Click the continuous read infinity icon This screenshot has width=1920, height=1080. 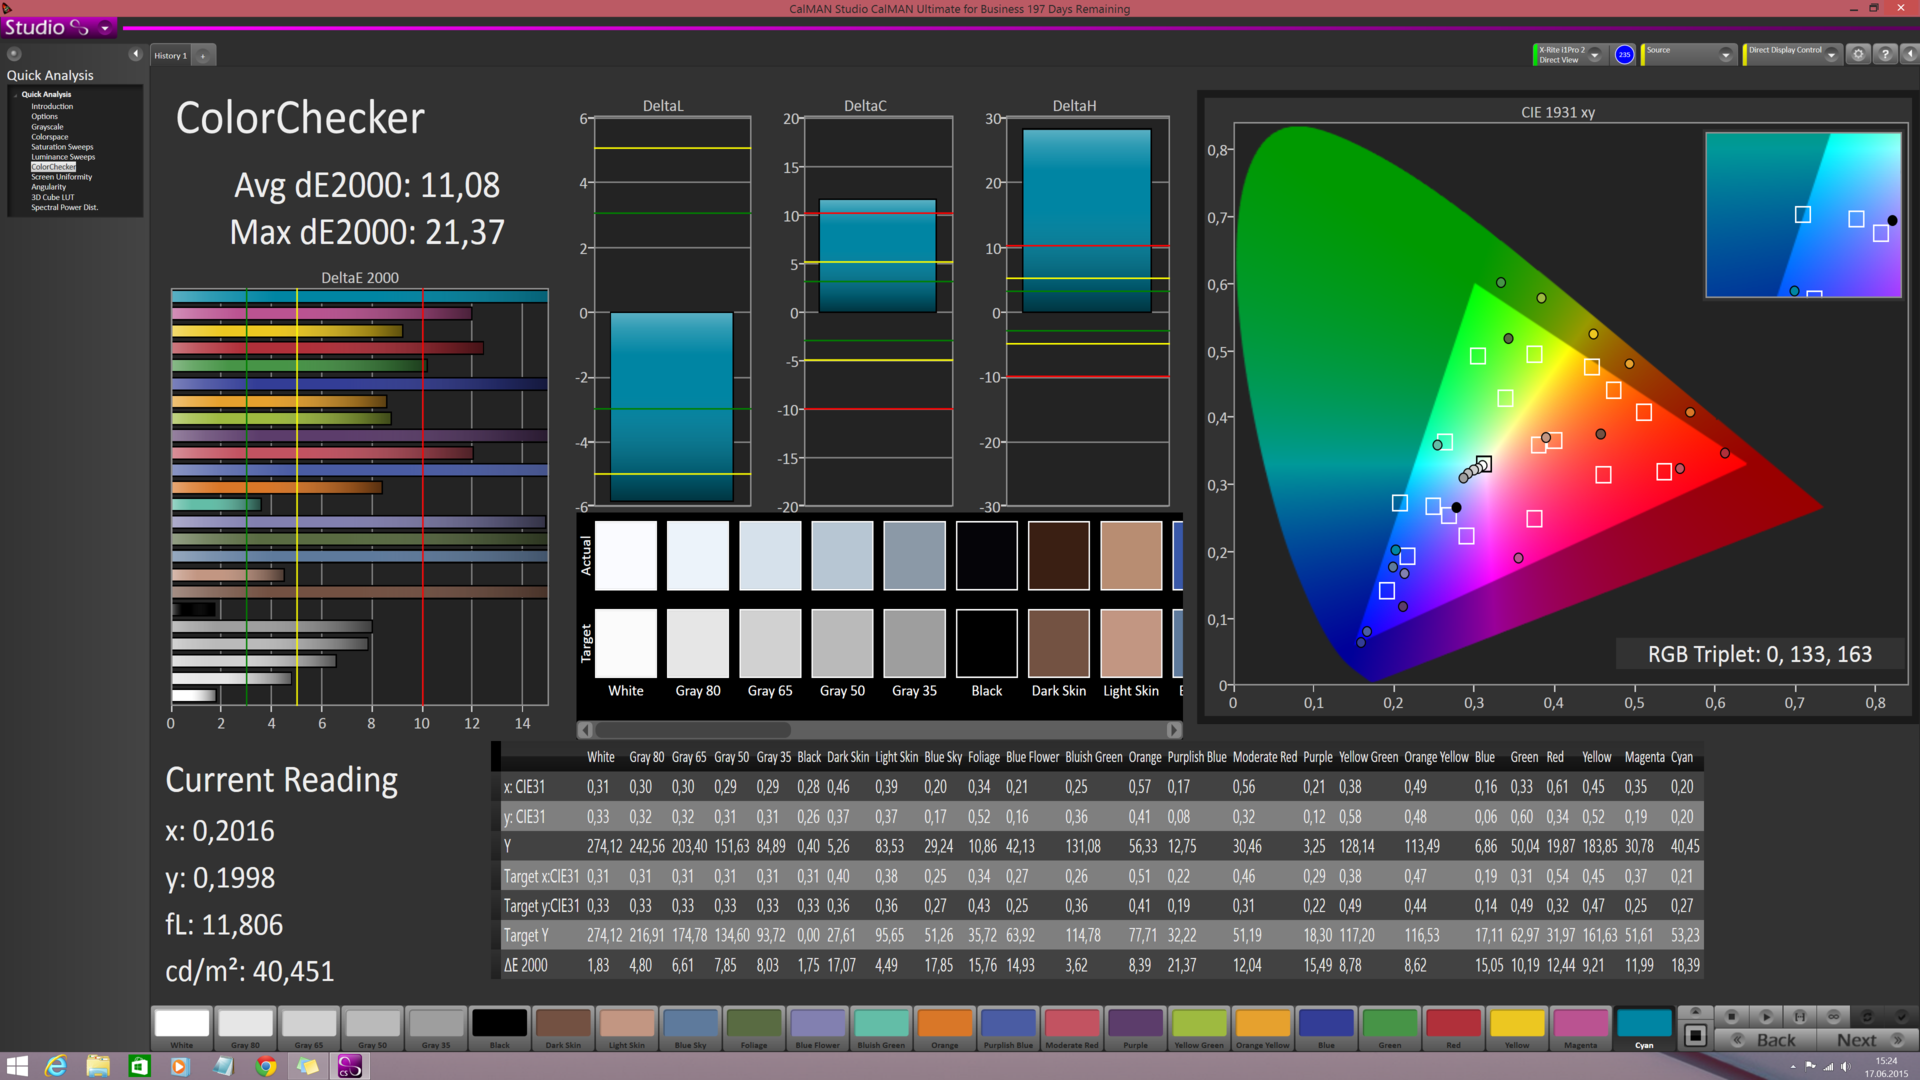tap(1833, 1016)
